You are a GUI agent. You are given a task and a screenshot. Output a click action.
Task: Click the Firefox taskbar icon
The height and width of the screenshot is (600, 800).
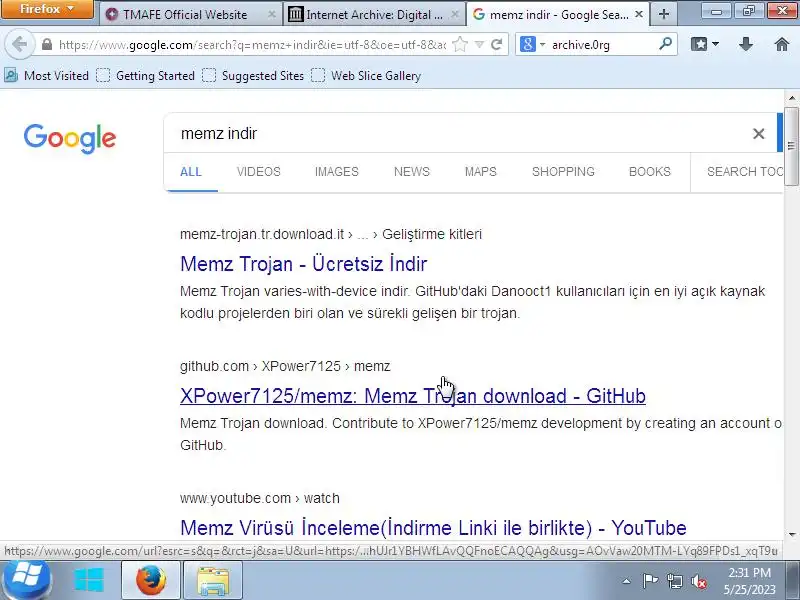tap(151, 581)
